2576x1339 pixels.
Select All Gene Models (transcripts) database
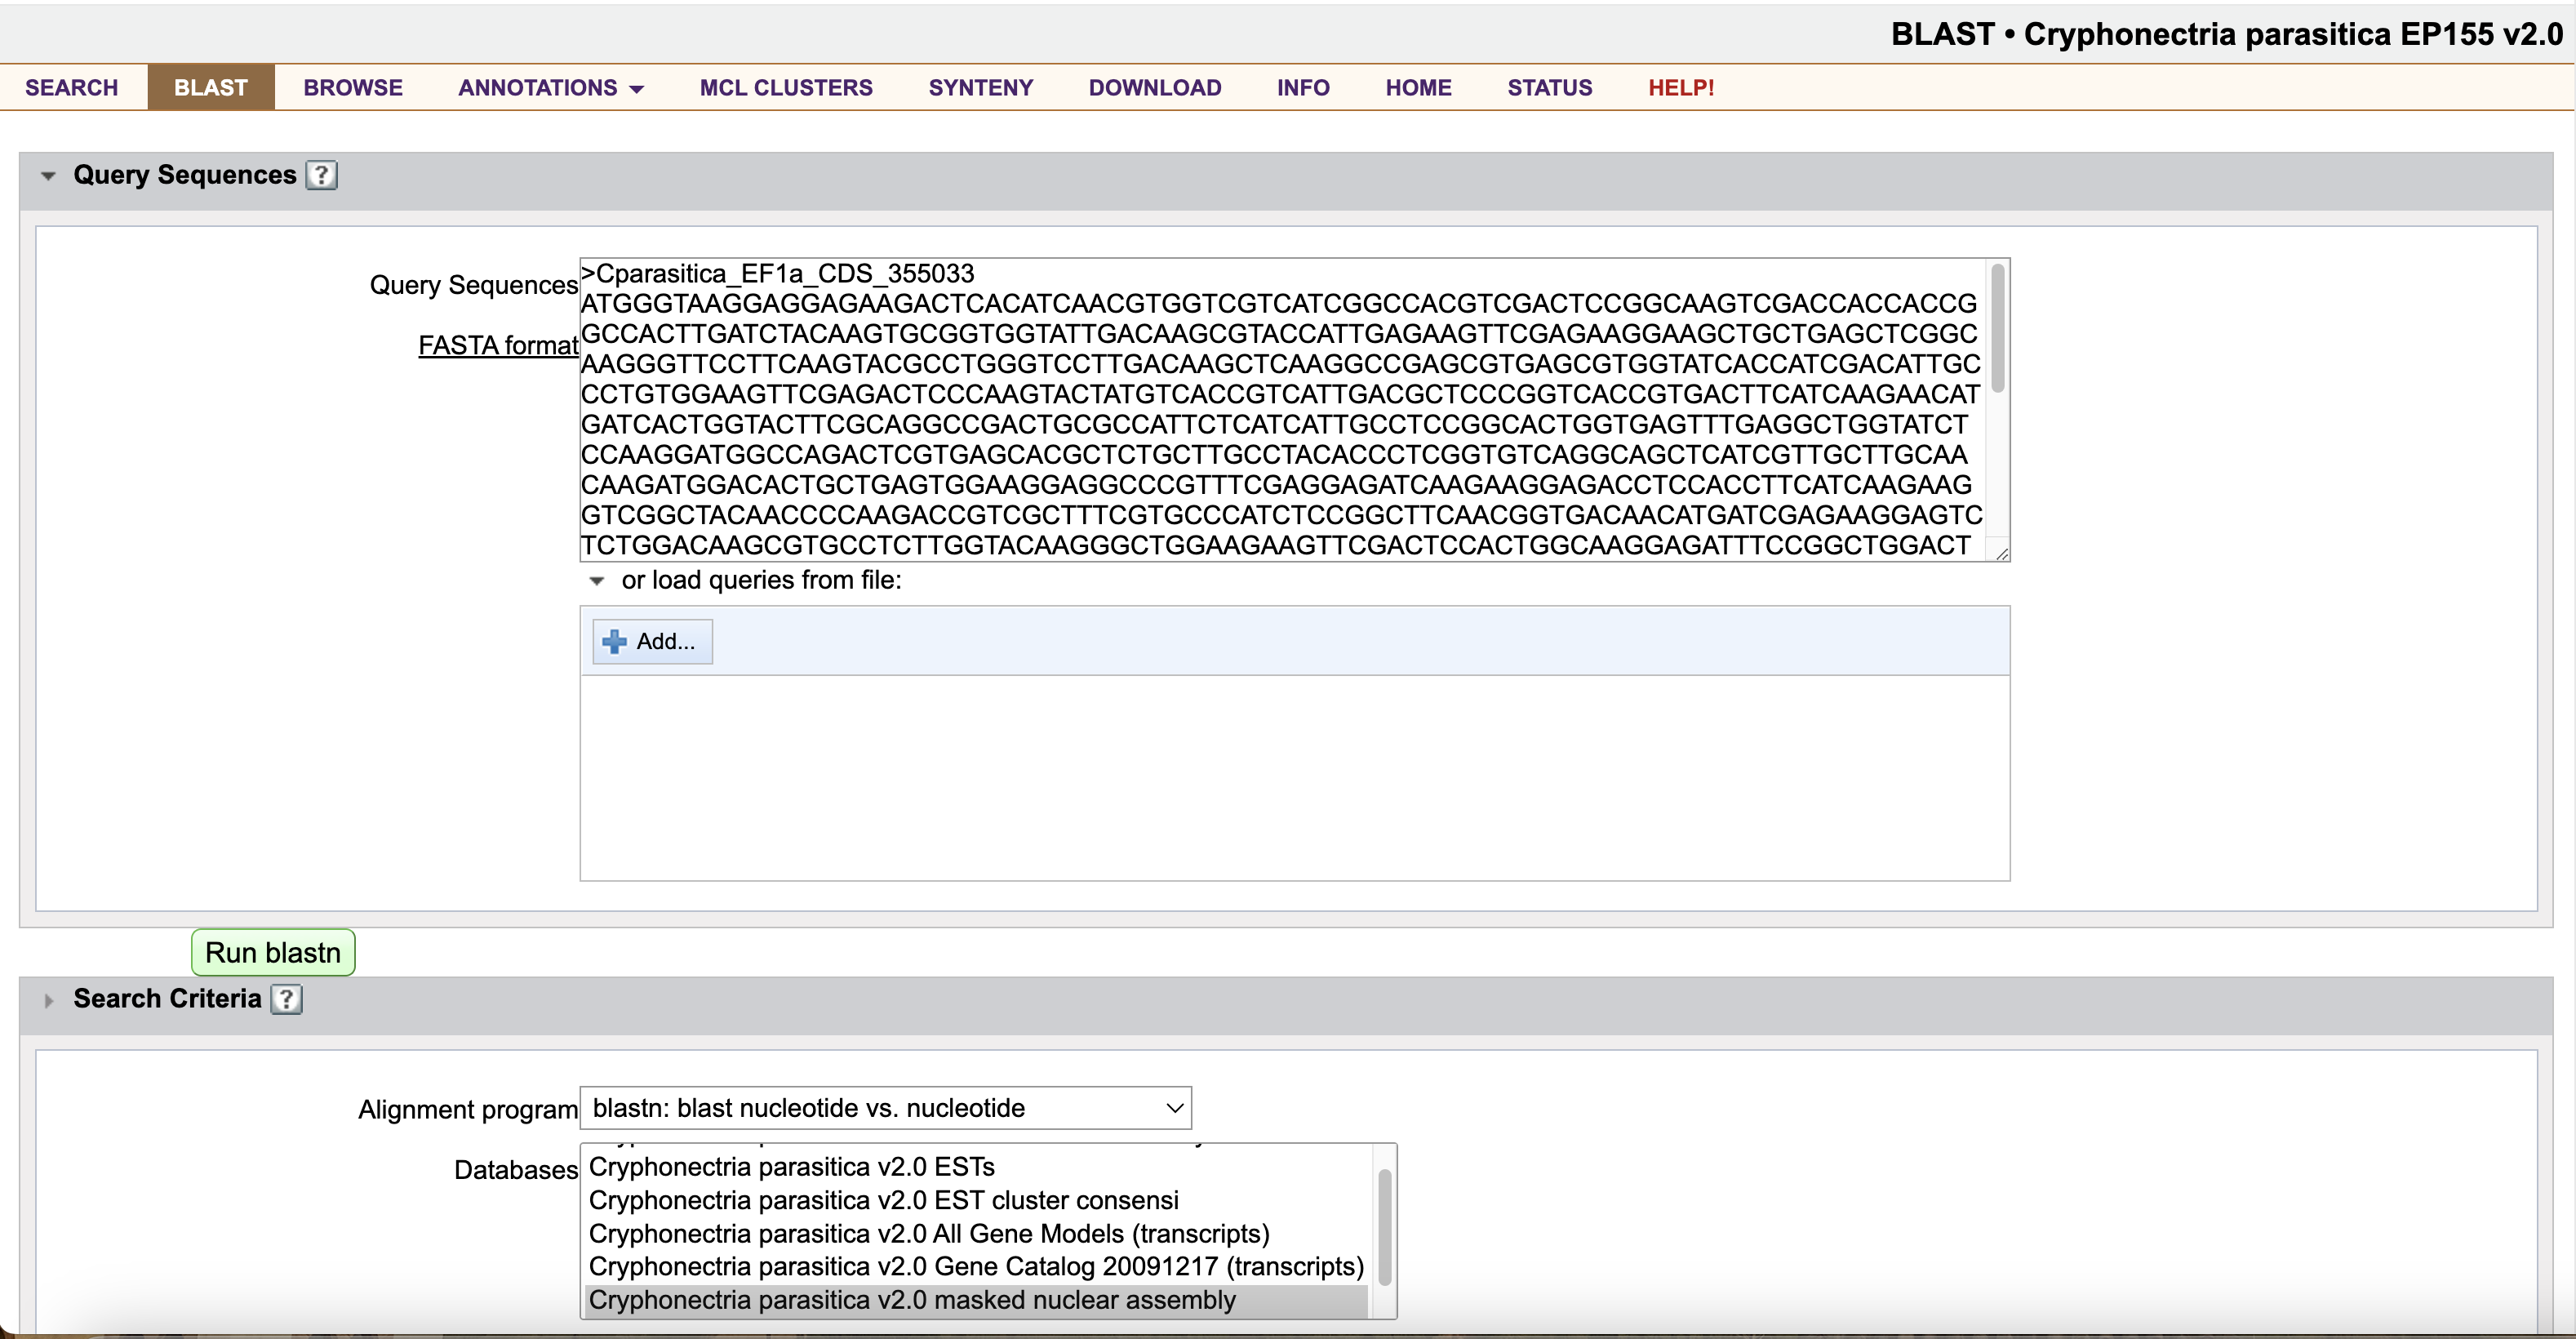[x=928, y=1234]
